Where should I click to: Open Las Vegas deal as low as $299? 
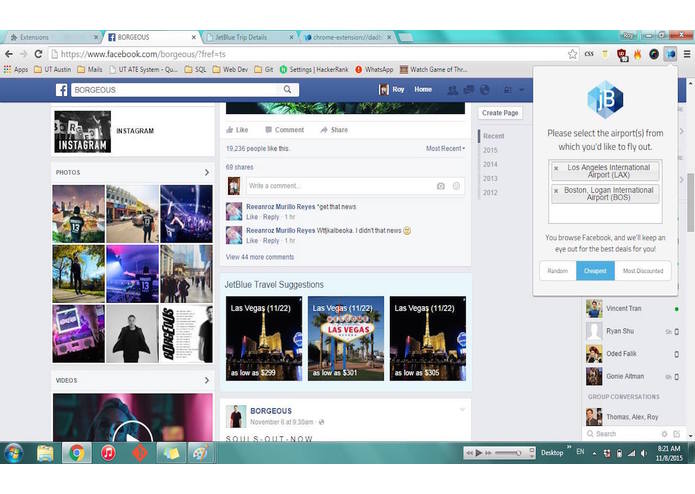pos(264,338)
